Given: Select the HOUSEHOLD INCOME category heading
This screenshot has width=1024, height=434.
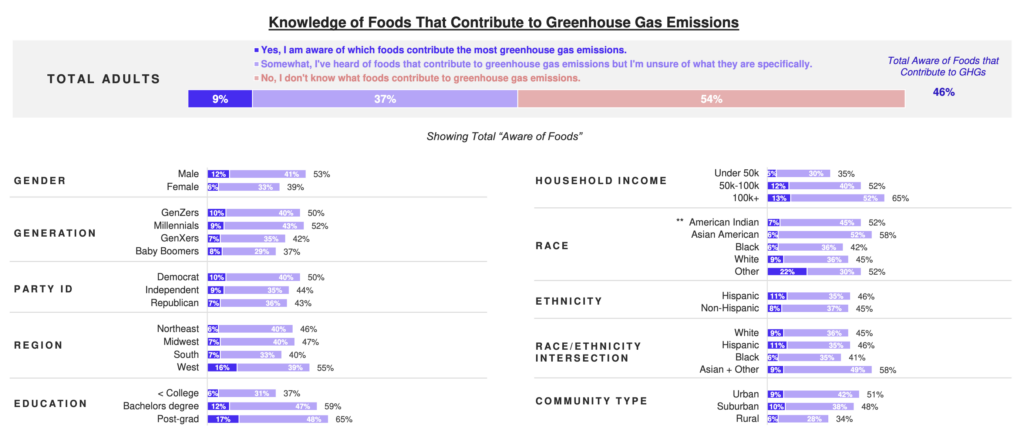Looking at the screenshot, I should point(601,181).
